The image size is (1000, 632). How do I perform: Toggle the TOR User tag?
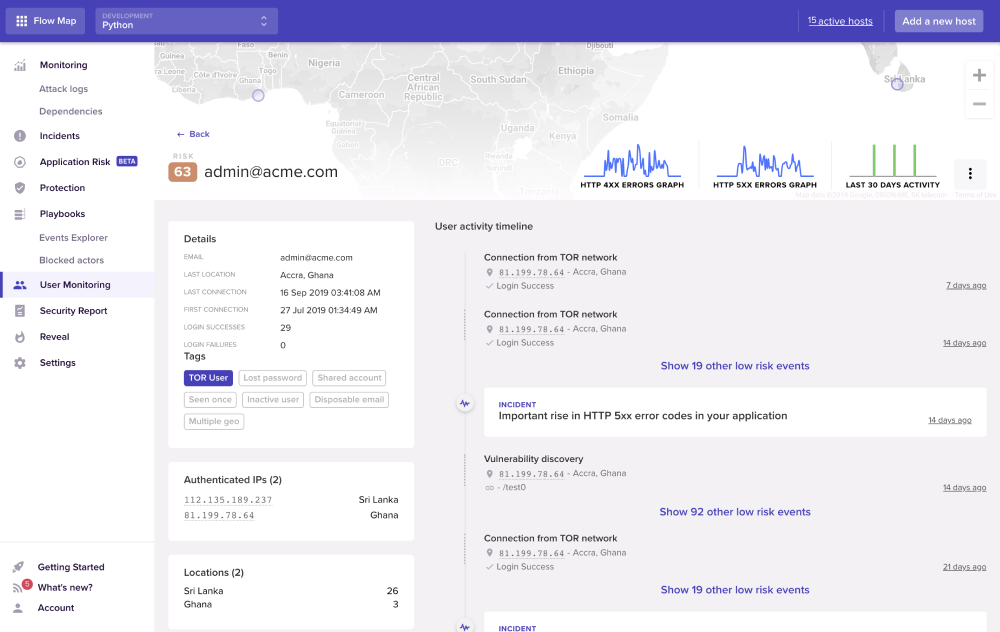(208, 378)
